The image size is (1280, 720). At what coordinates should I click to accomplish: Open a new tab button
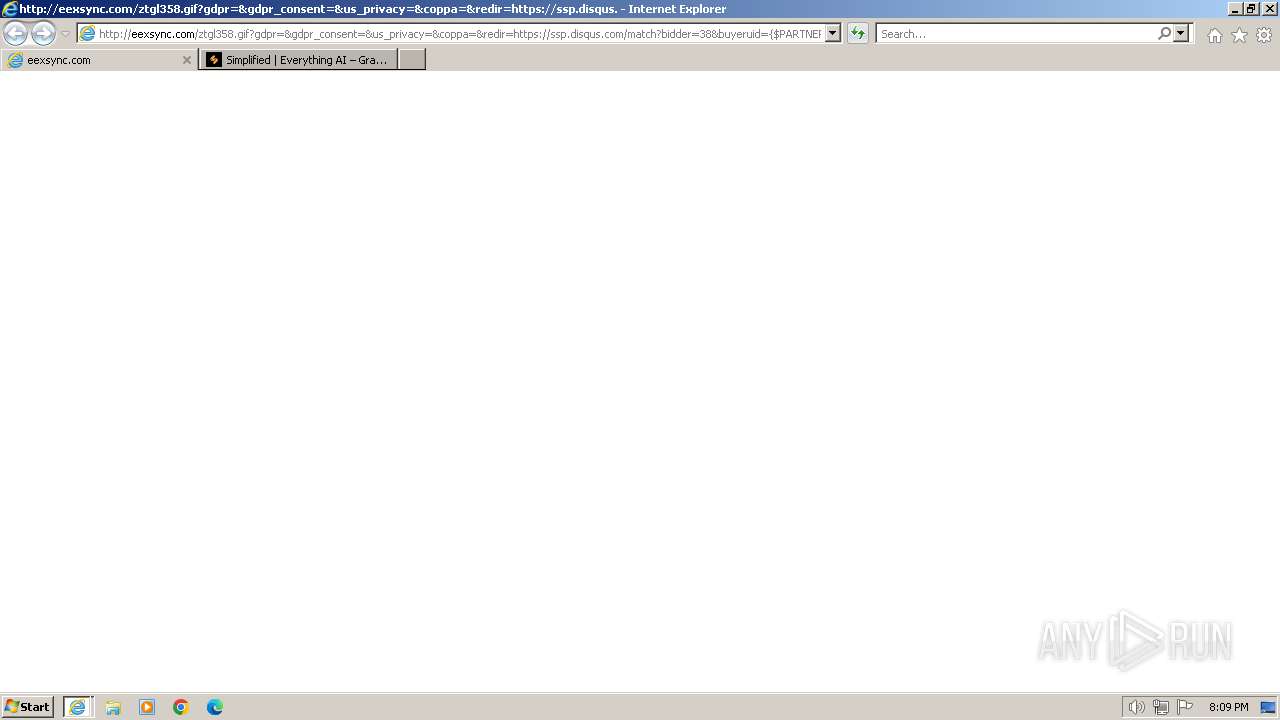412,60
